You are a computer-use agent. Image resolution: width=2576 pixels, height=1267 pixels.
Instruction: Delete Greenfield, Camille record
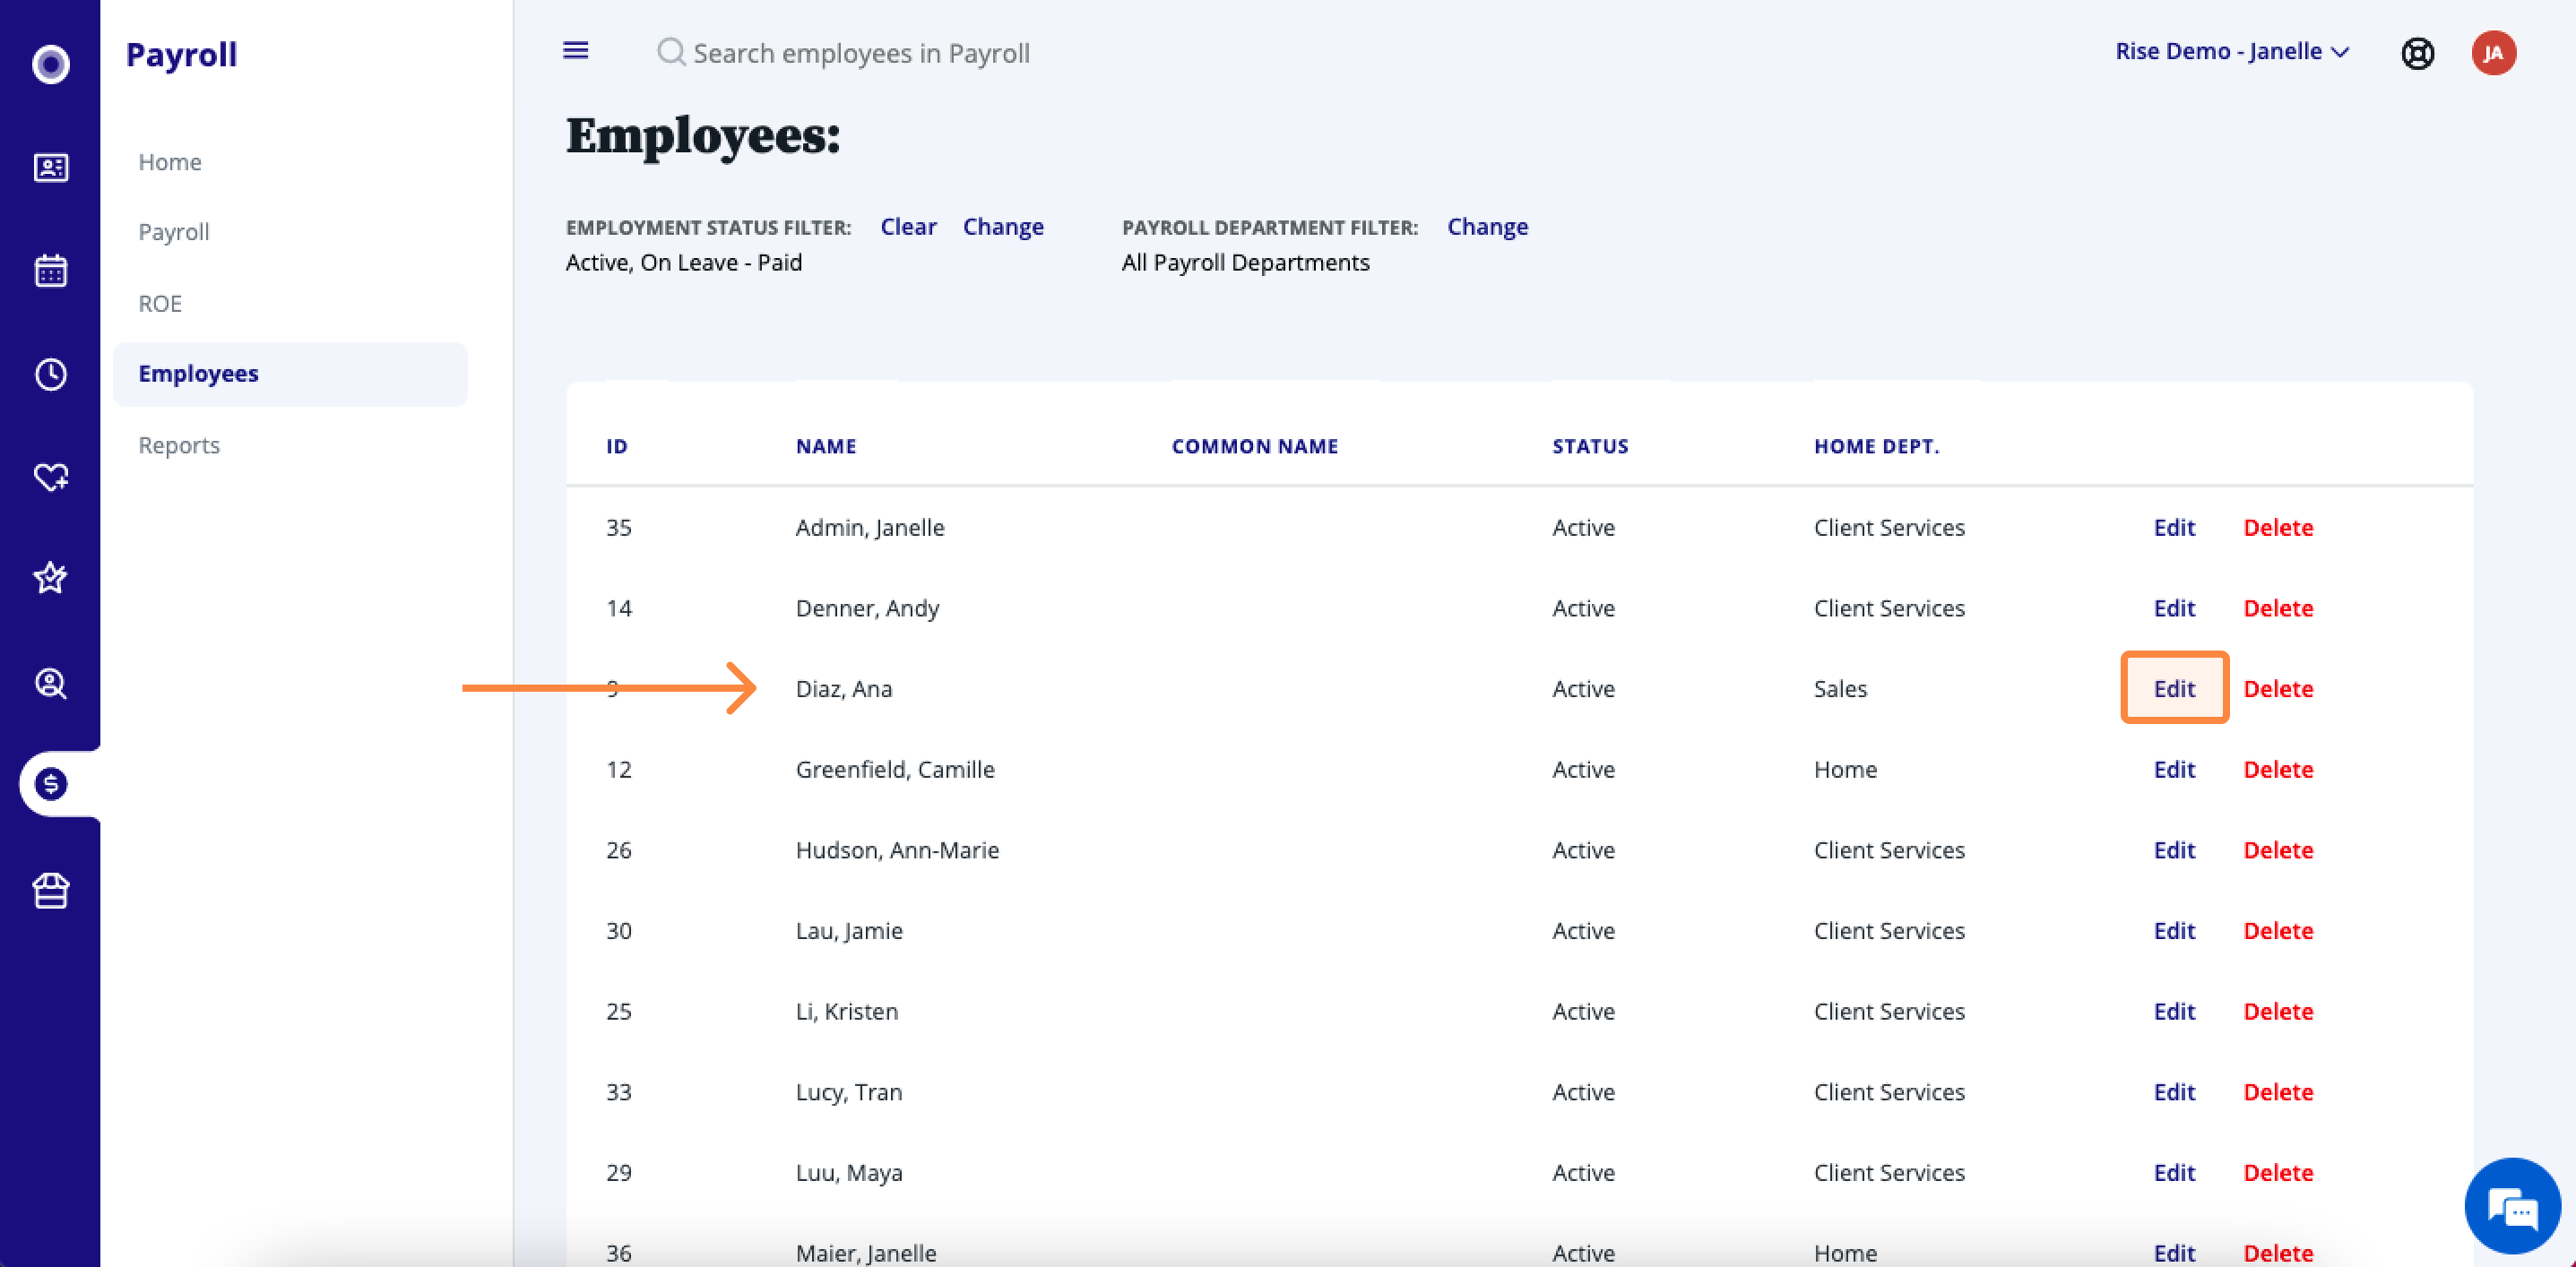pyautogui.click(x=2278, y=769)
